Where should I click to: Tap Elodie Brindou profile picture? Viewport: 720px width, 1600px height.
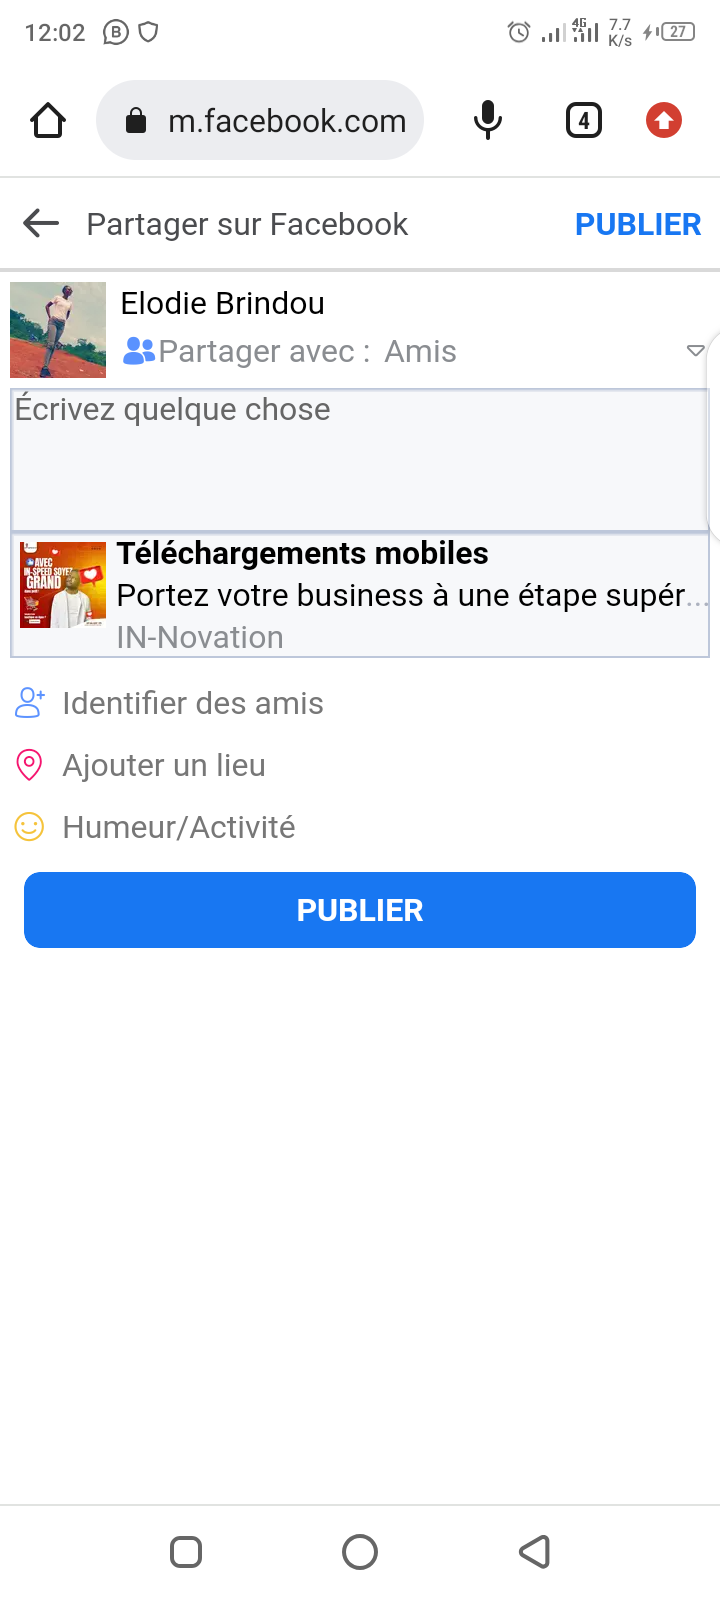click(58, 330)
